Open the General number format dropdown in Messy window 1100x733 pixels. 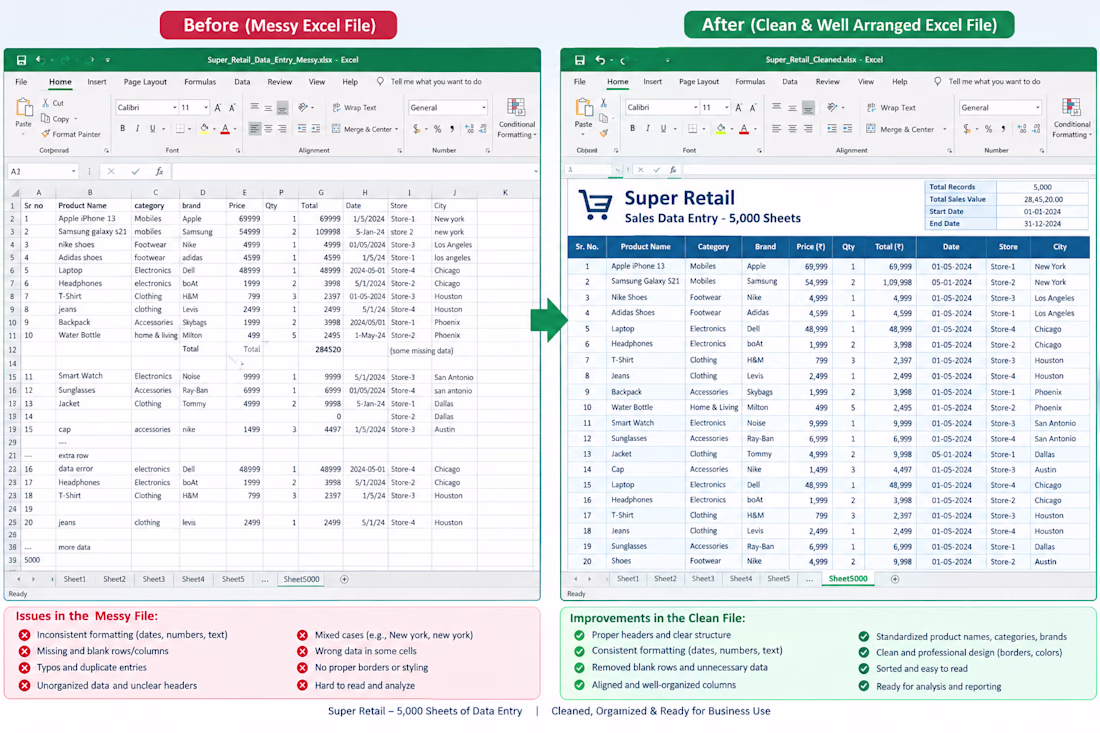484,108
